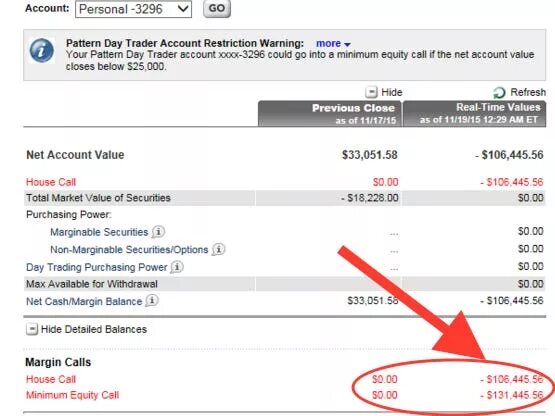Screen dimensions: 555x416
Task: Click the Max Available for Withdrawal label
Action: click(x=92, y=284)
